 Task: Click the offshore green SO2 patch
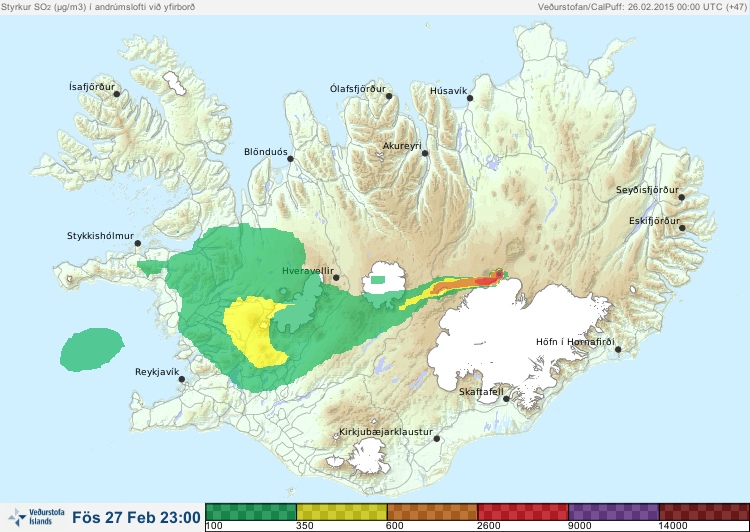(x=92, y=349)
